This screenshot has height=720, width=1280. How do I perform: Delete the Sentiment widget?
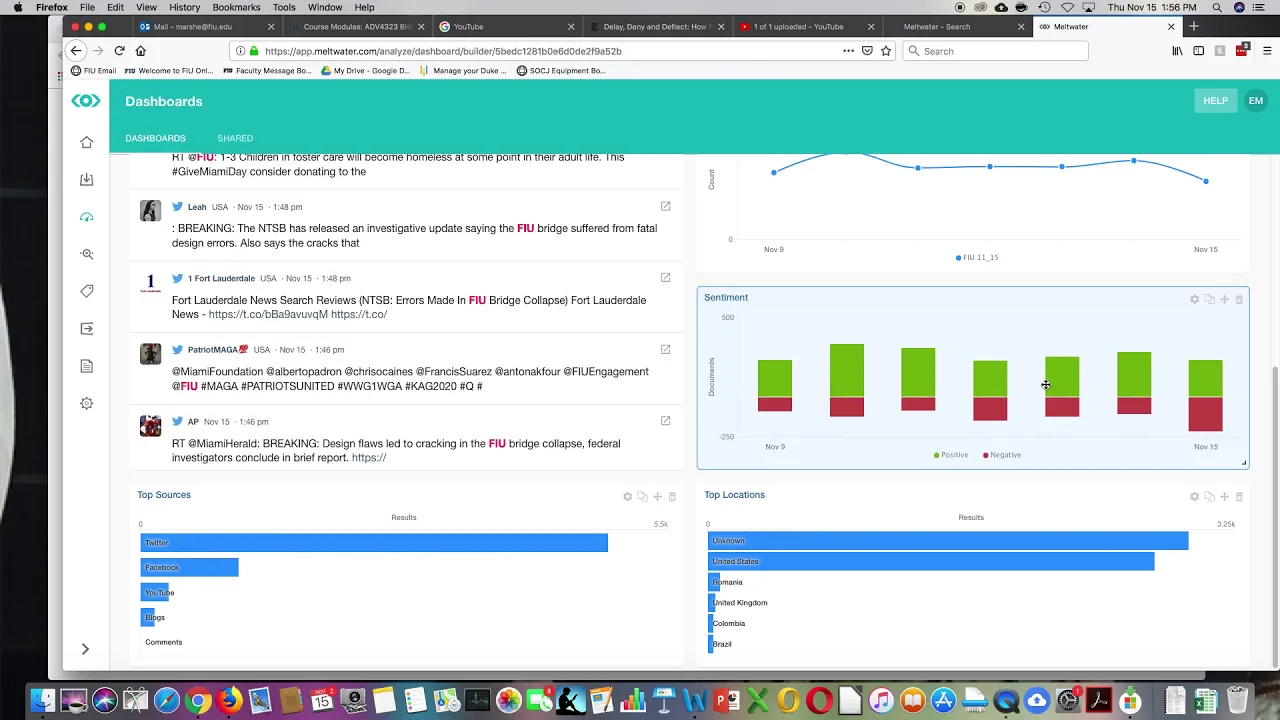click(x=1239, y=299)
